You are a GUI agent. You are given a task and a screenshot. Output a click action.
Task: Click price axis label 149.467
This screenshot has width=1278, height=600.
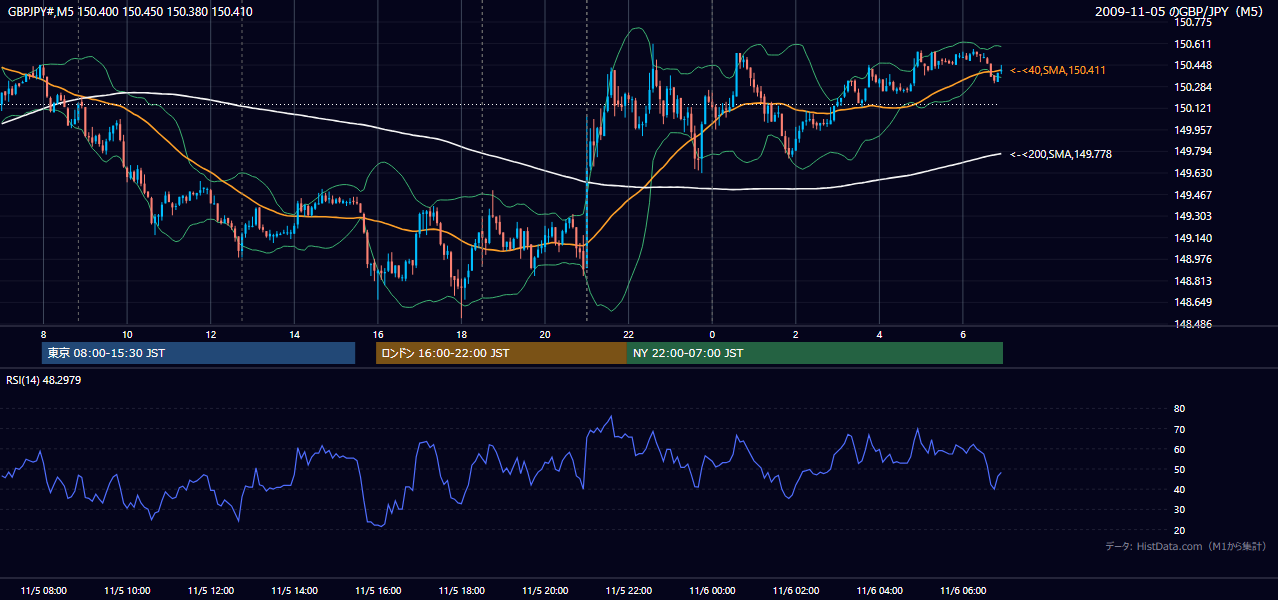click(1192, 195)
